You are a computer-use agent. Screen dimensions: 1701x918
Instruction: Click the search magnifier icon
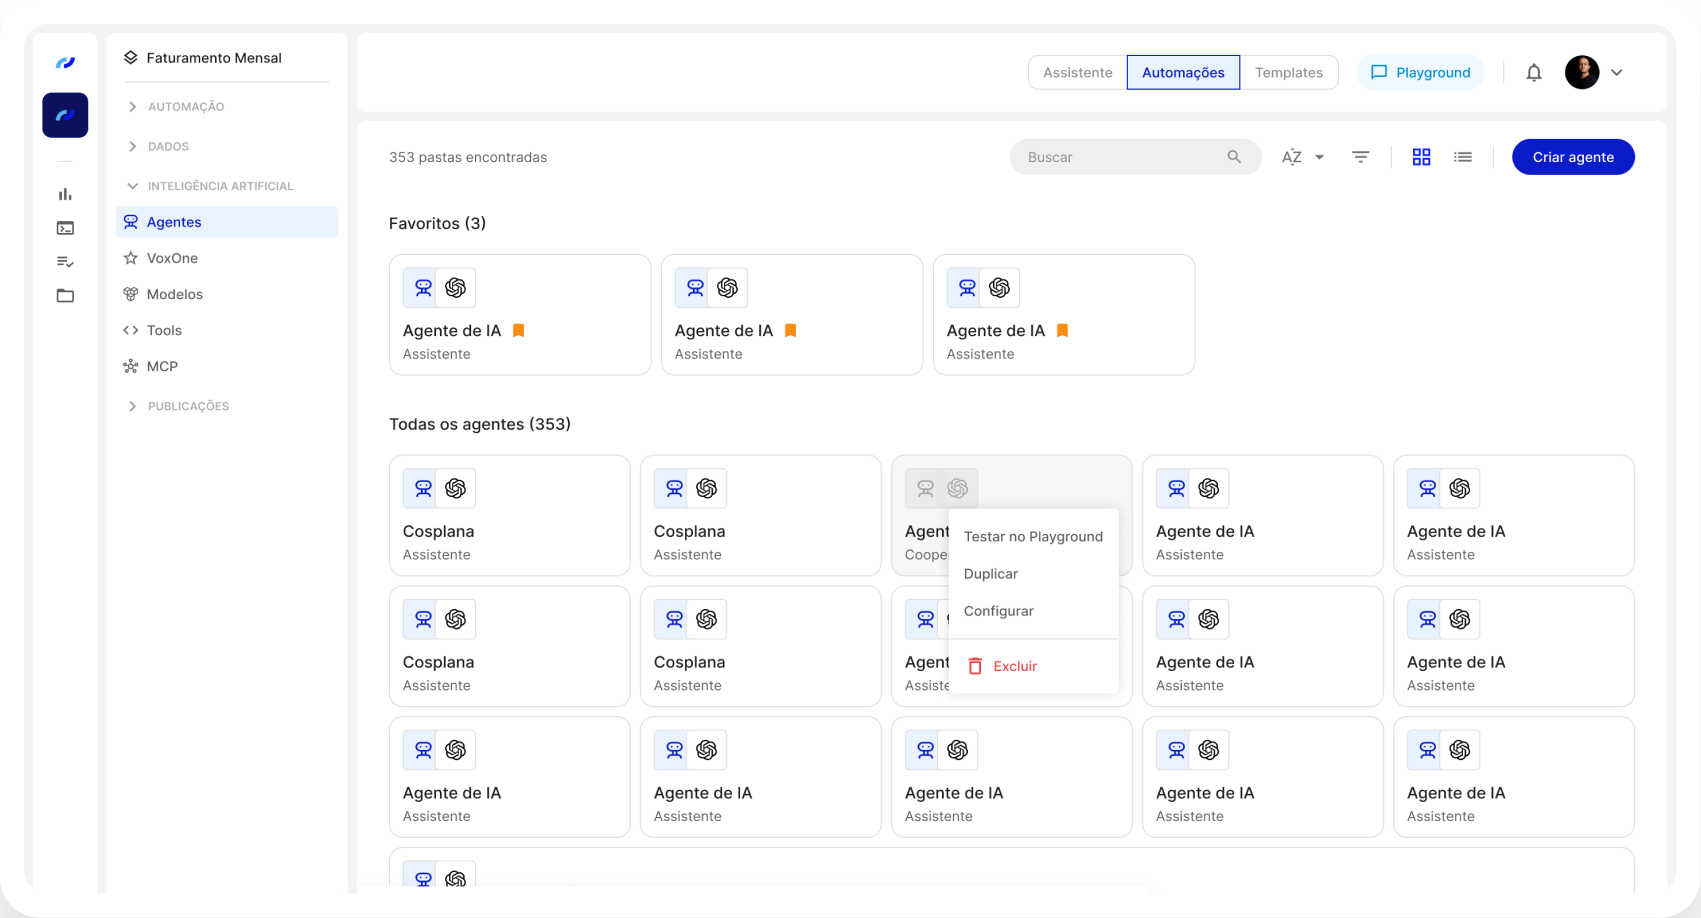1234,157
